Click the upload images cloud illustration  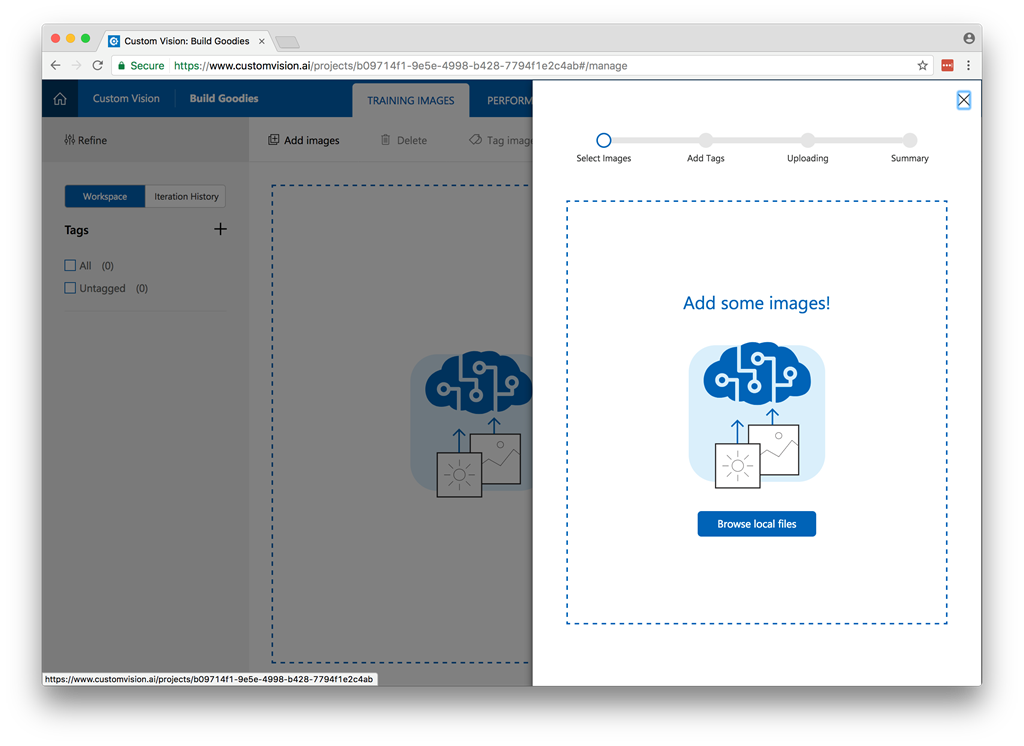coord(756,414)
